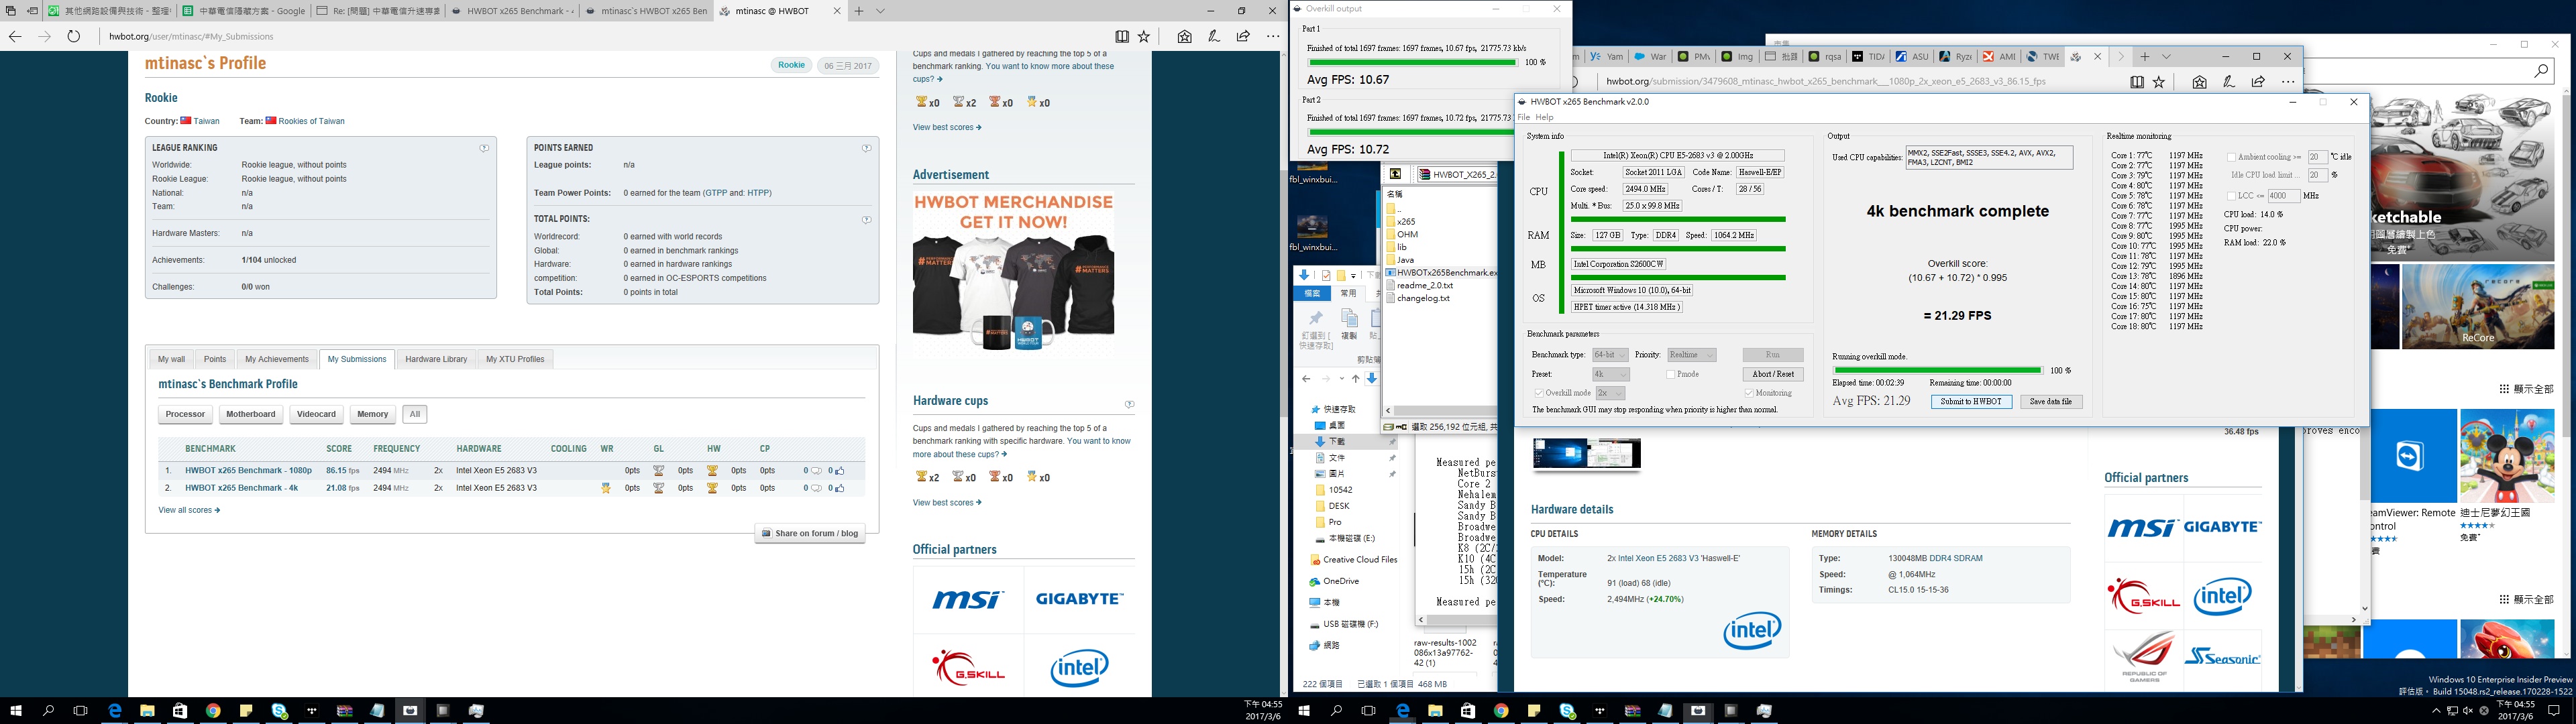Select HWBOTx265Benchmark.exe in archive list

(x=1442, y=273)
